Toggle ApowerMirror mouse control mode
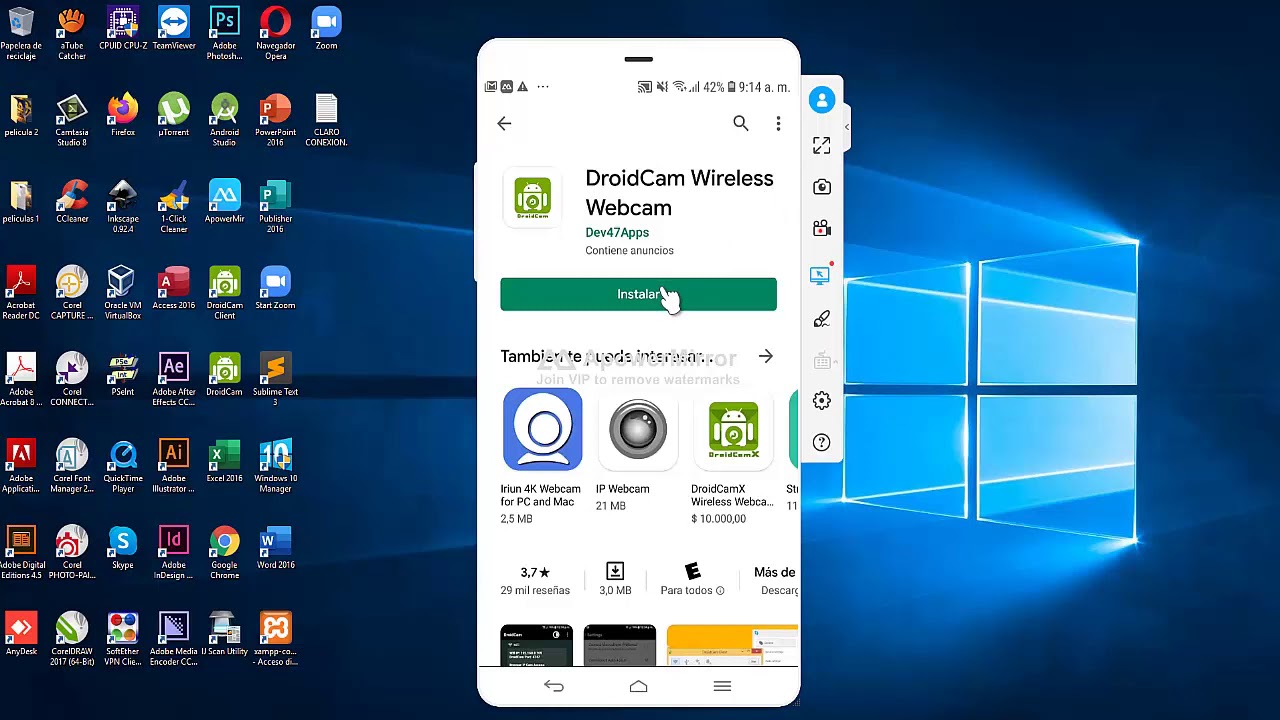 tap(822, 274)
